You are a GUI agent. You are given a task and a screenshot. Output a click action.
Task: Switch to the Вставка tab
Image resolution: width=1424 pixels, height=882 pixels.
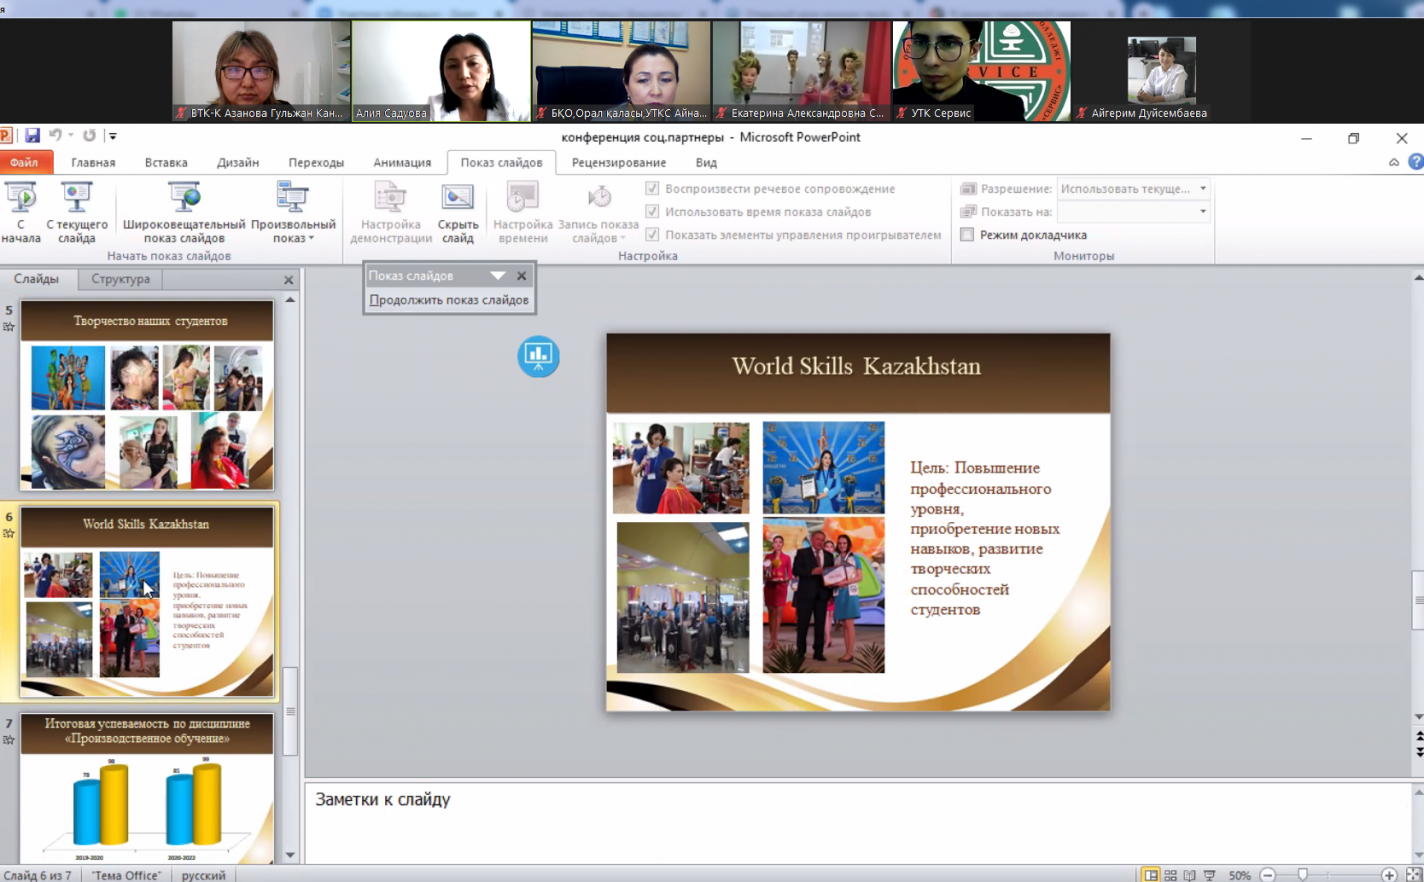[166, 162]
